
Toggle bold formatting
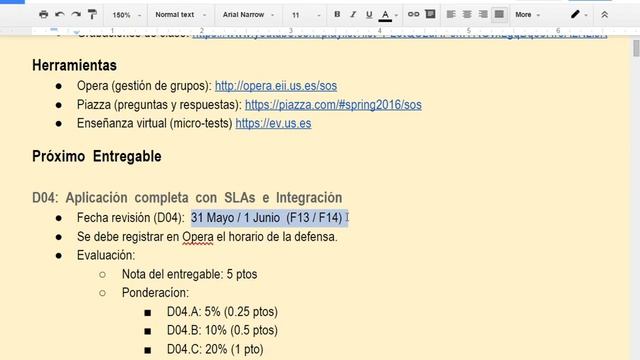337,14
